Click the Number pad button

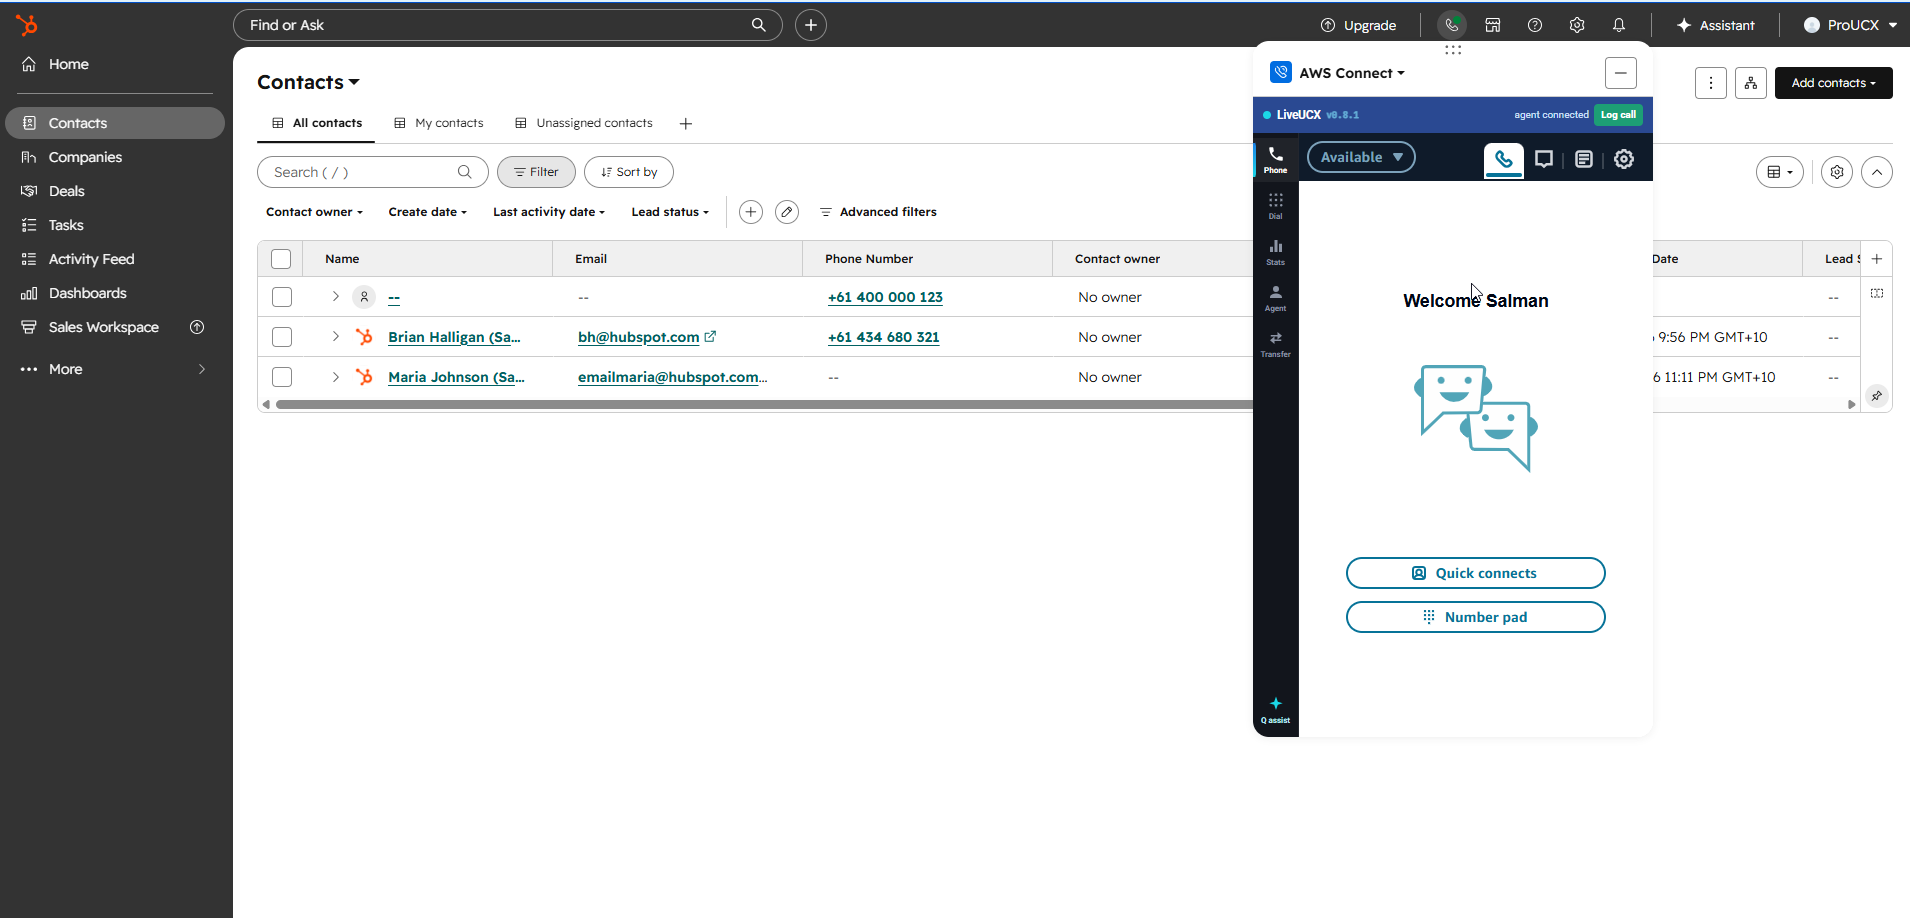coord(1475,617)
